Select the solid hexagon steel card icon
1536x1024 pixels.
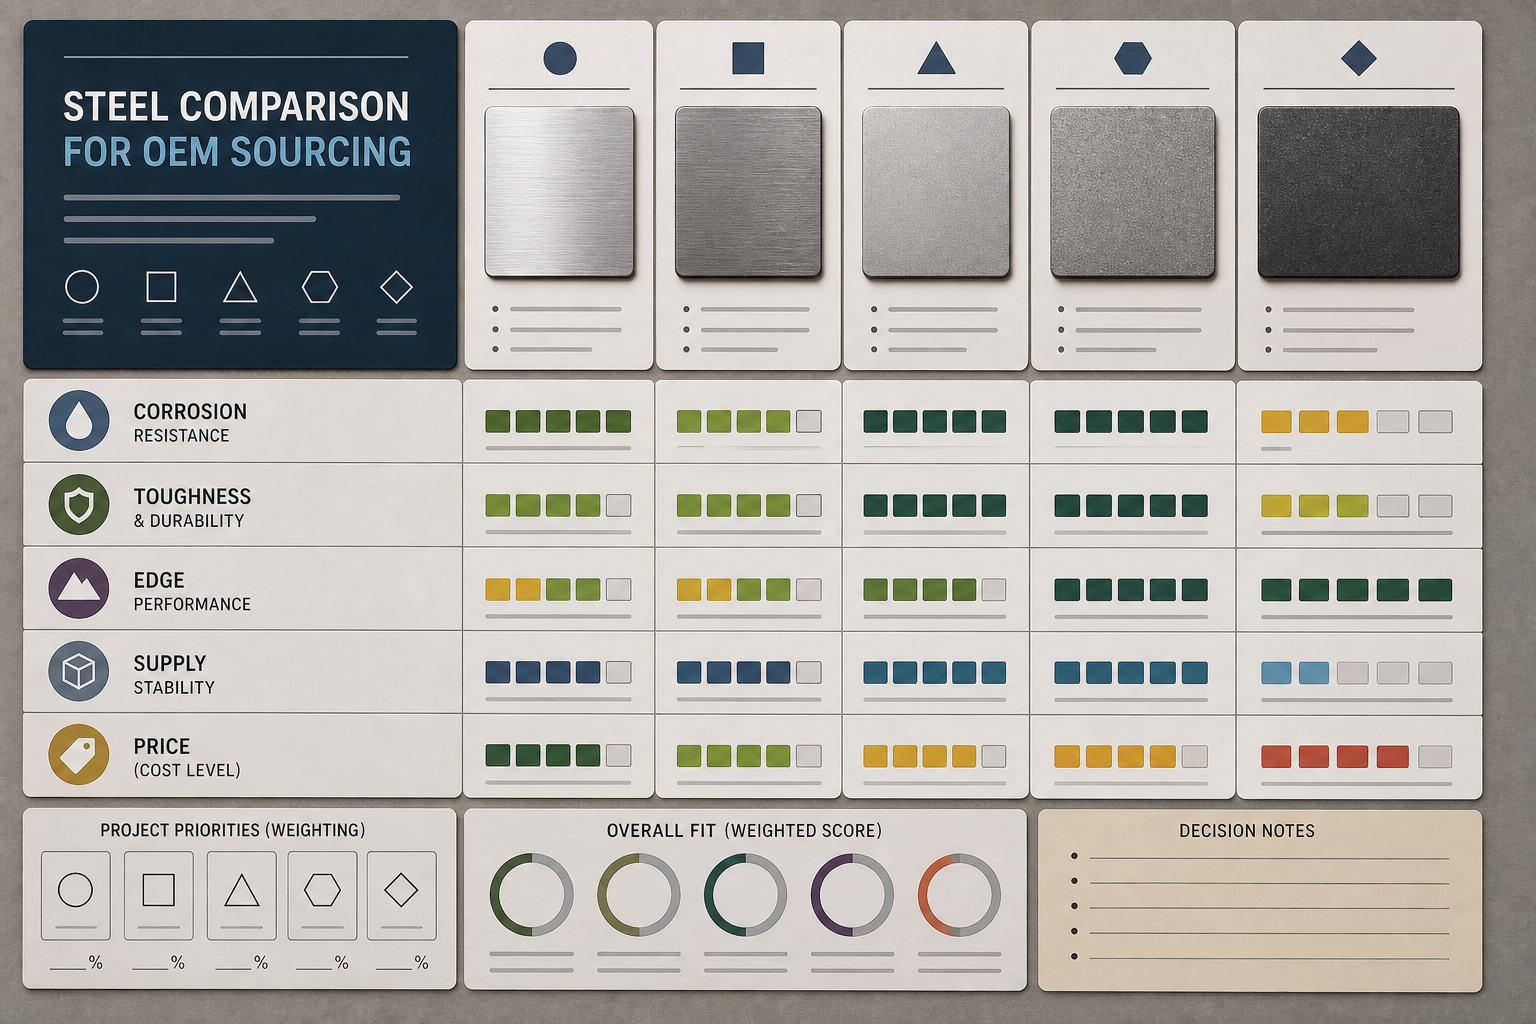[x=1133, y=58]
